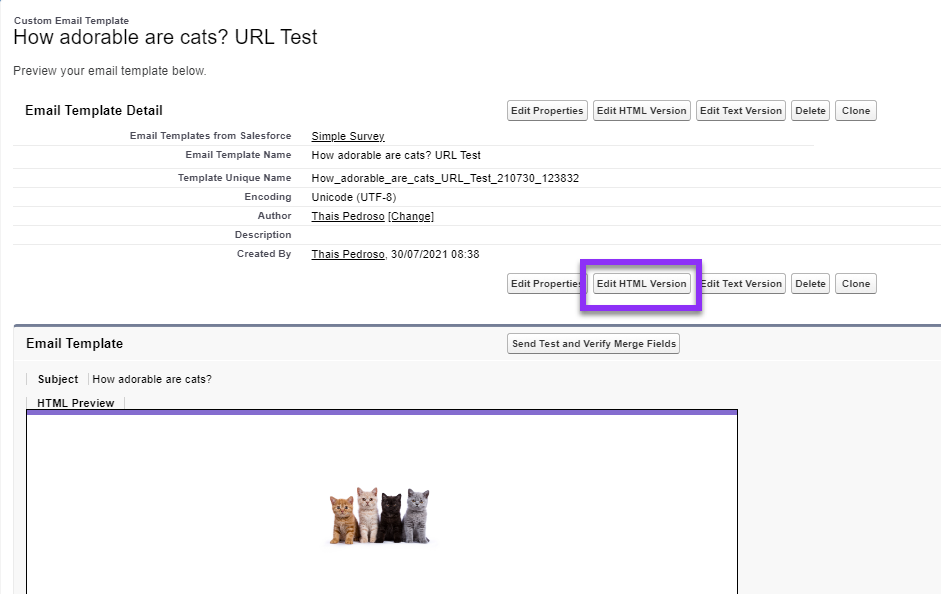
Task: Click the page title How adorable are cats? URL Test
Action: click(165, 37)
